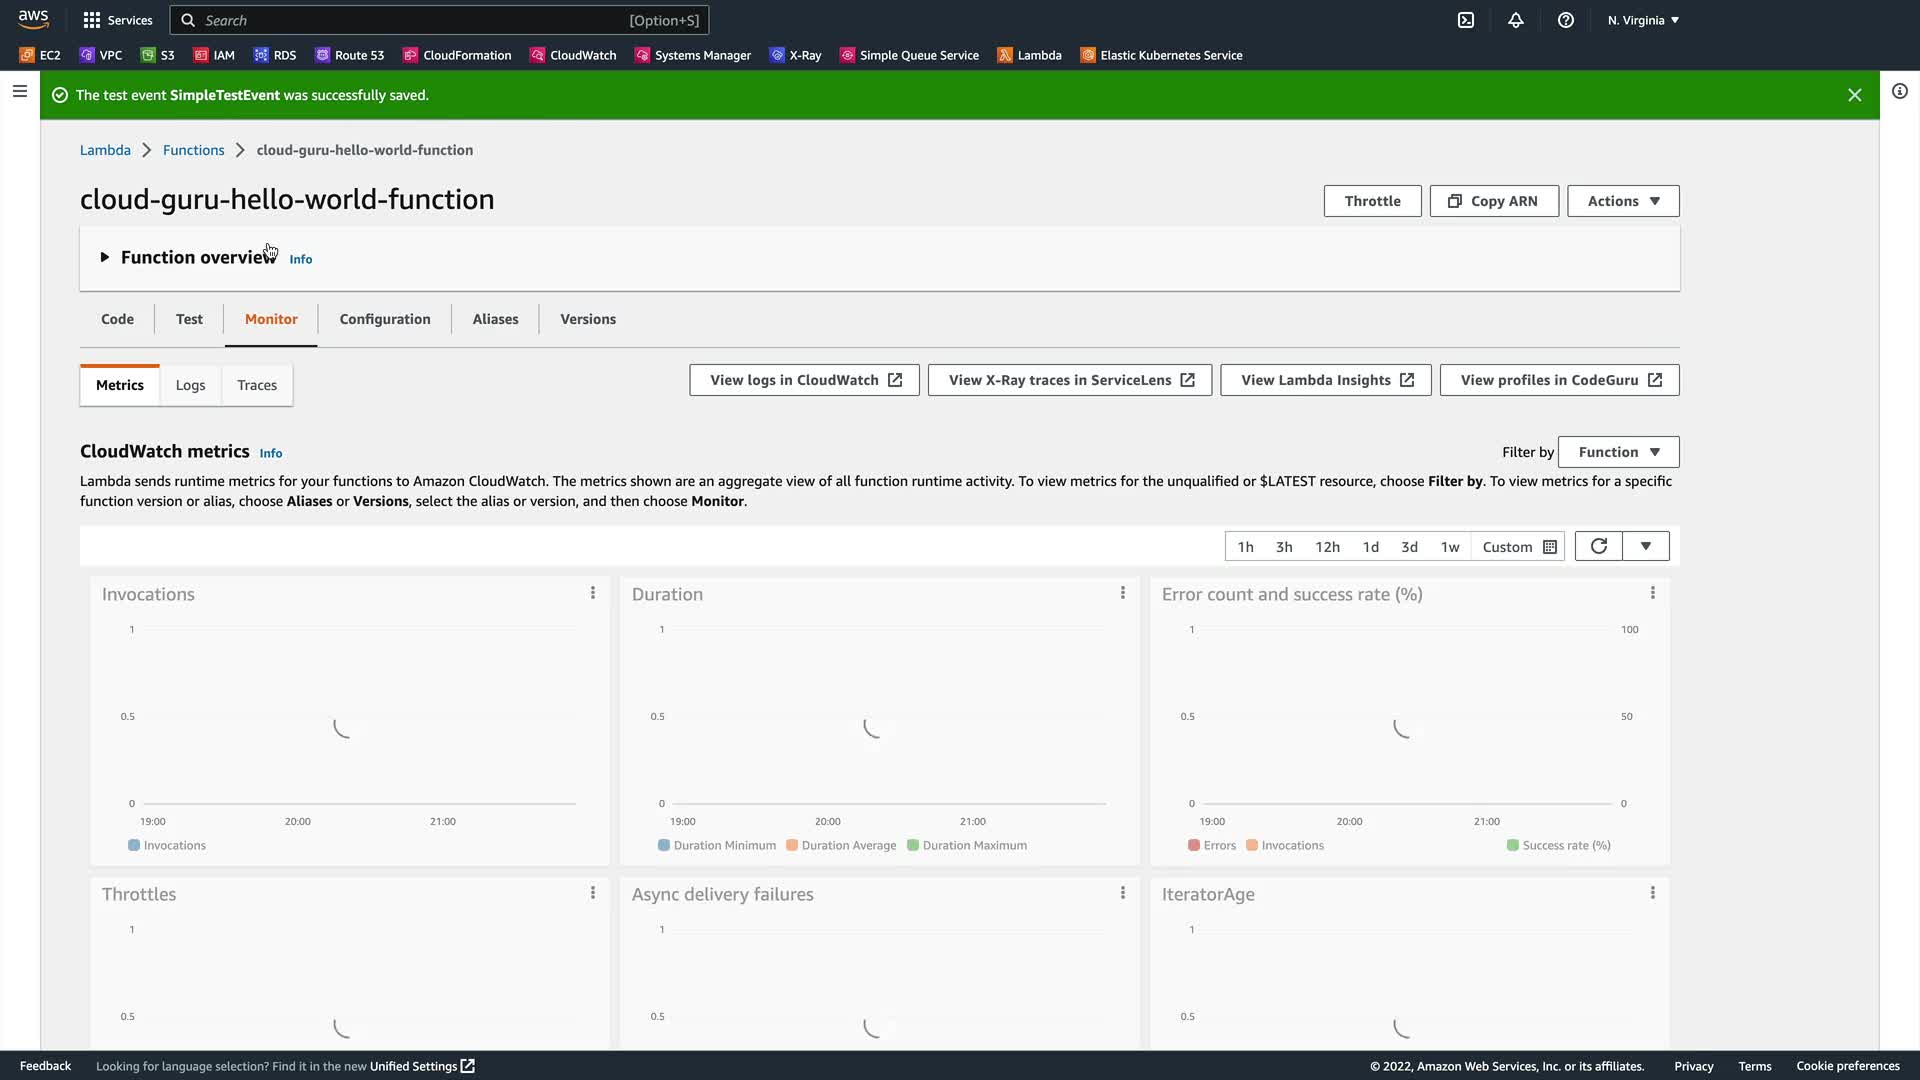The width and height of the screenshot is (1920, 1080).
Task: Open the Actions dropdown
Action: [1622, 201]
